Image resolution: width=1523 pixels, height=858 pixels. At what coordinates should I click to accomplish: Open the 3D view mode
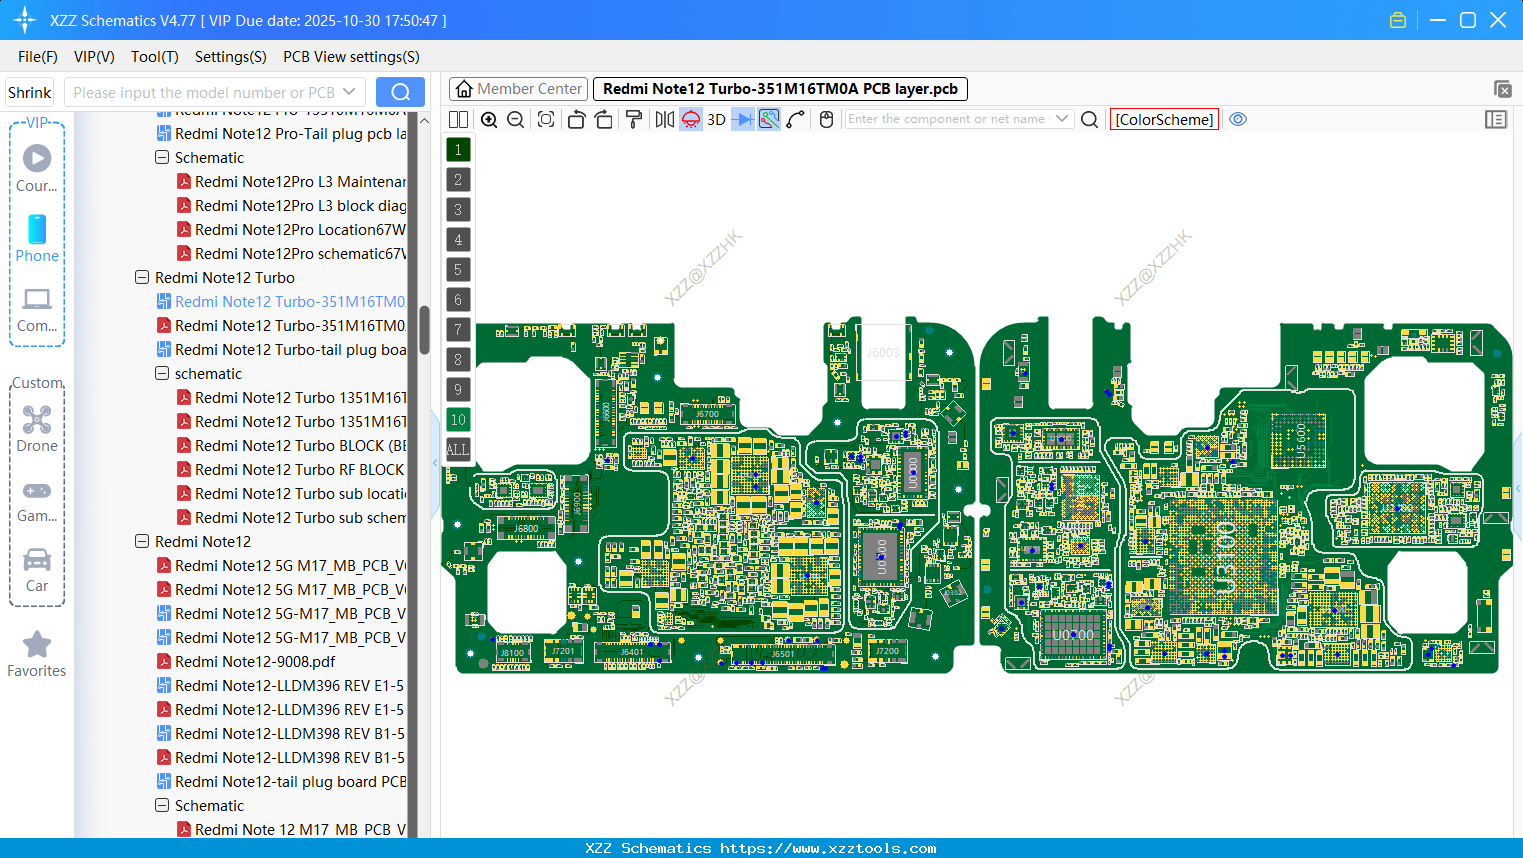point(716,119)
